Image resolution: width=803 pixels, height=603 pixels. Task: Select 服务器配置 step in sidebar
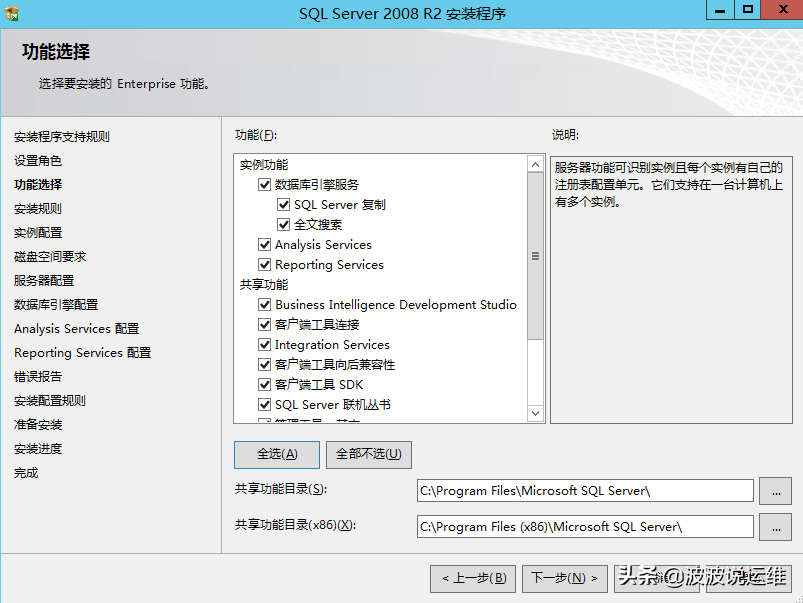[44, 281]
